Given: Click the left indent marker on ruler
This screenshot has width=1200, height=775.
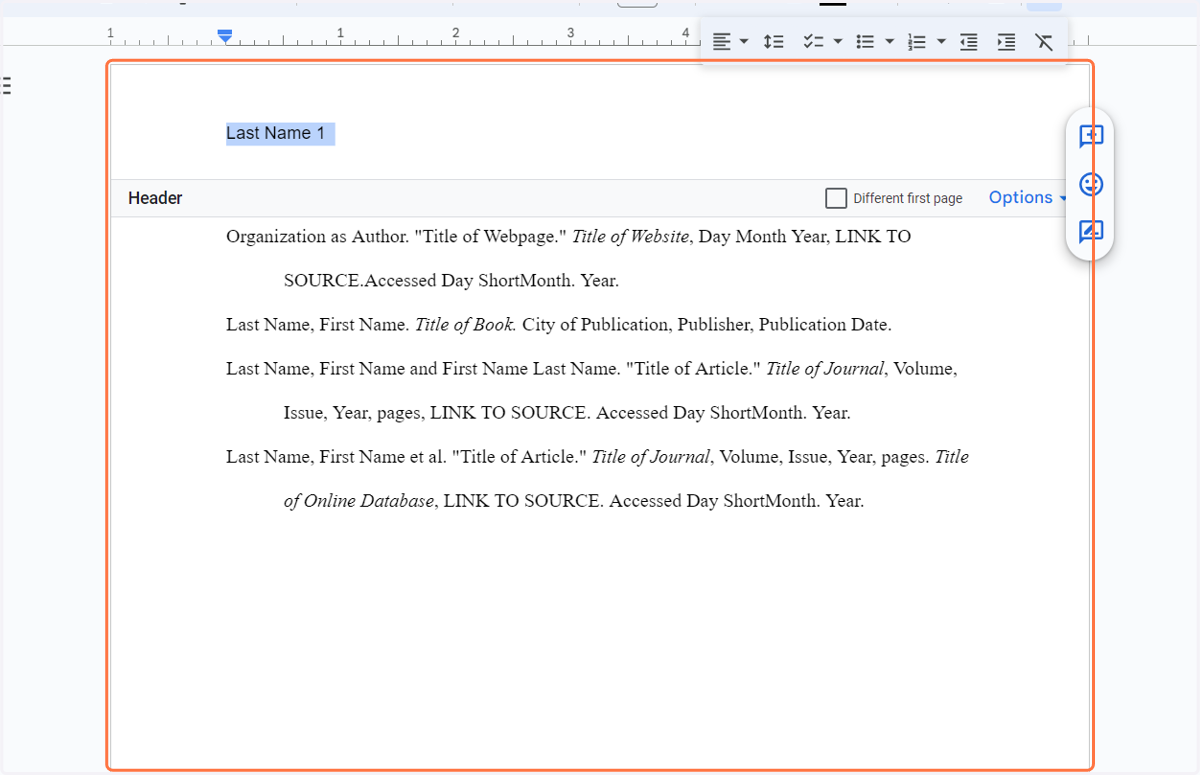Looking at the screenshot, I should [x=225, y=37].
